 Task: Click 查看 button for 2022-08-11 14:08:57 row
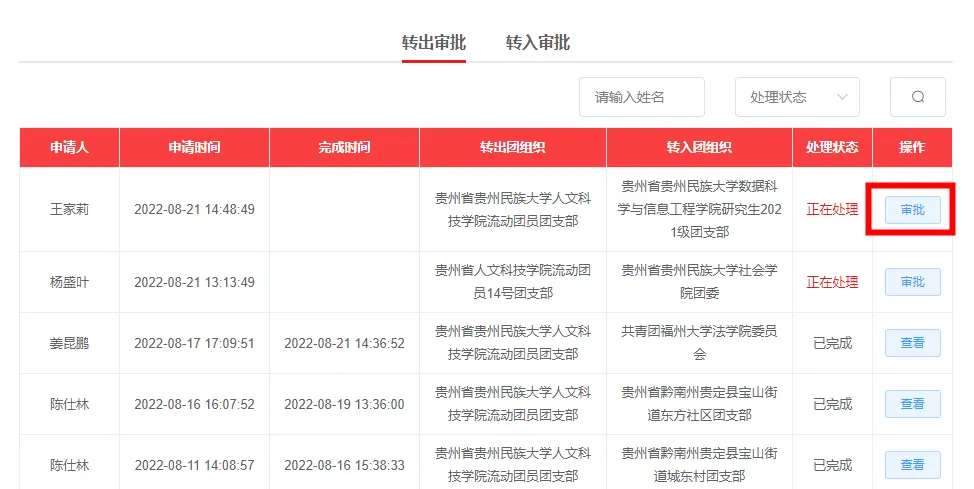[x=913, y=465]
